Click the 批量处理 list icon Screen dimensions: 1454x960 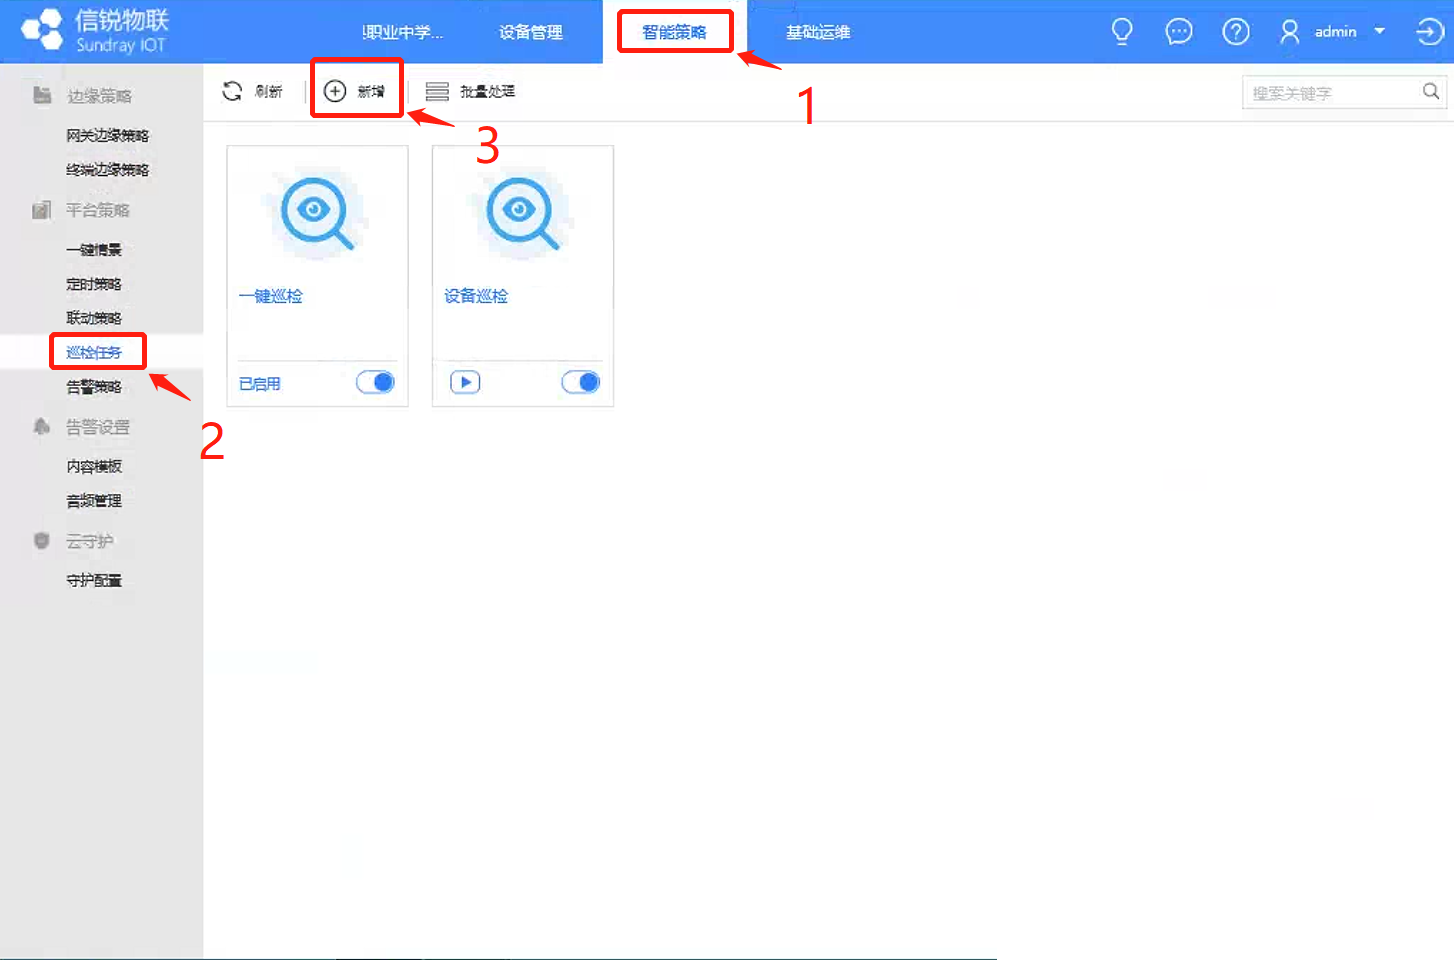[x=437, y=91]
